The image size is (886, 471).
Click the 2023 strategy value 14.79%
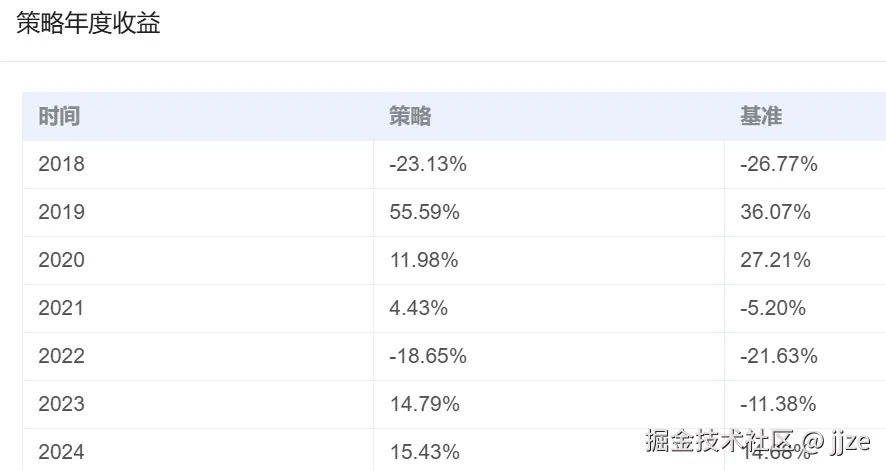click(x=424, y=404)
